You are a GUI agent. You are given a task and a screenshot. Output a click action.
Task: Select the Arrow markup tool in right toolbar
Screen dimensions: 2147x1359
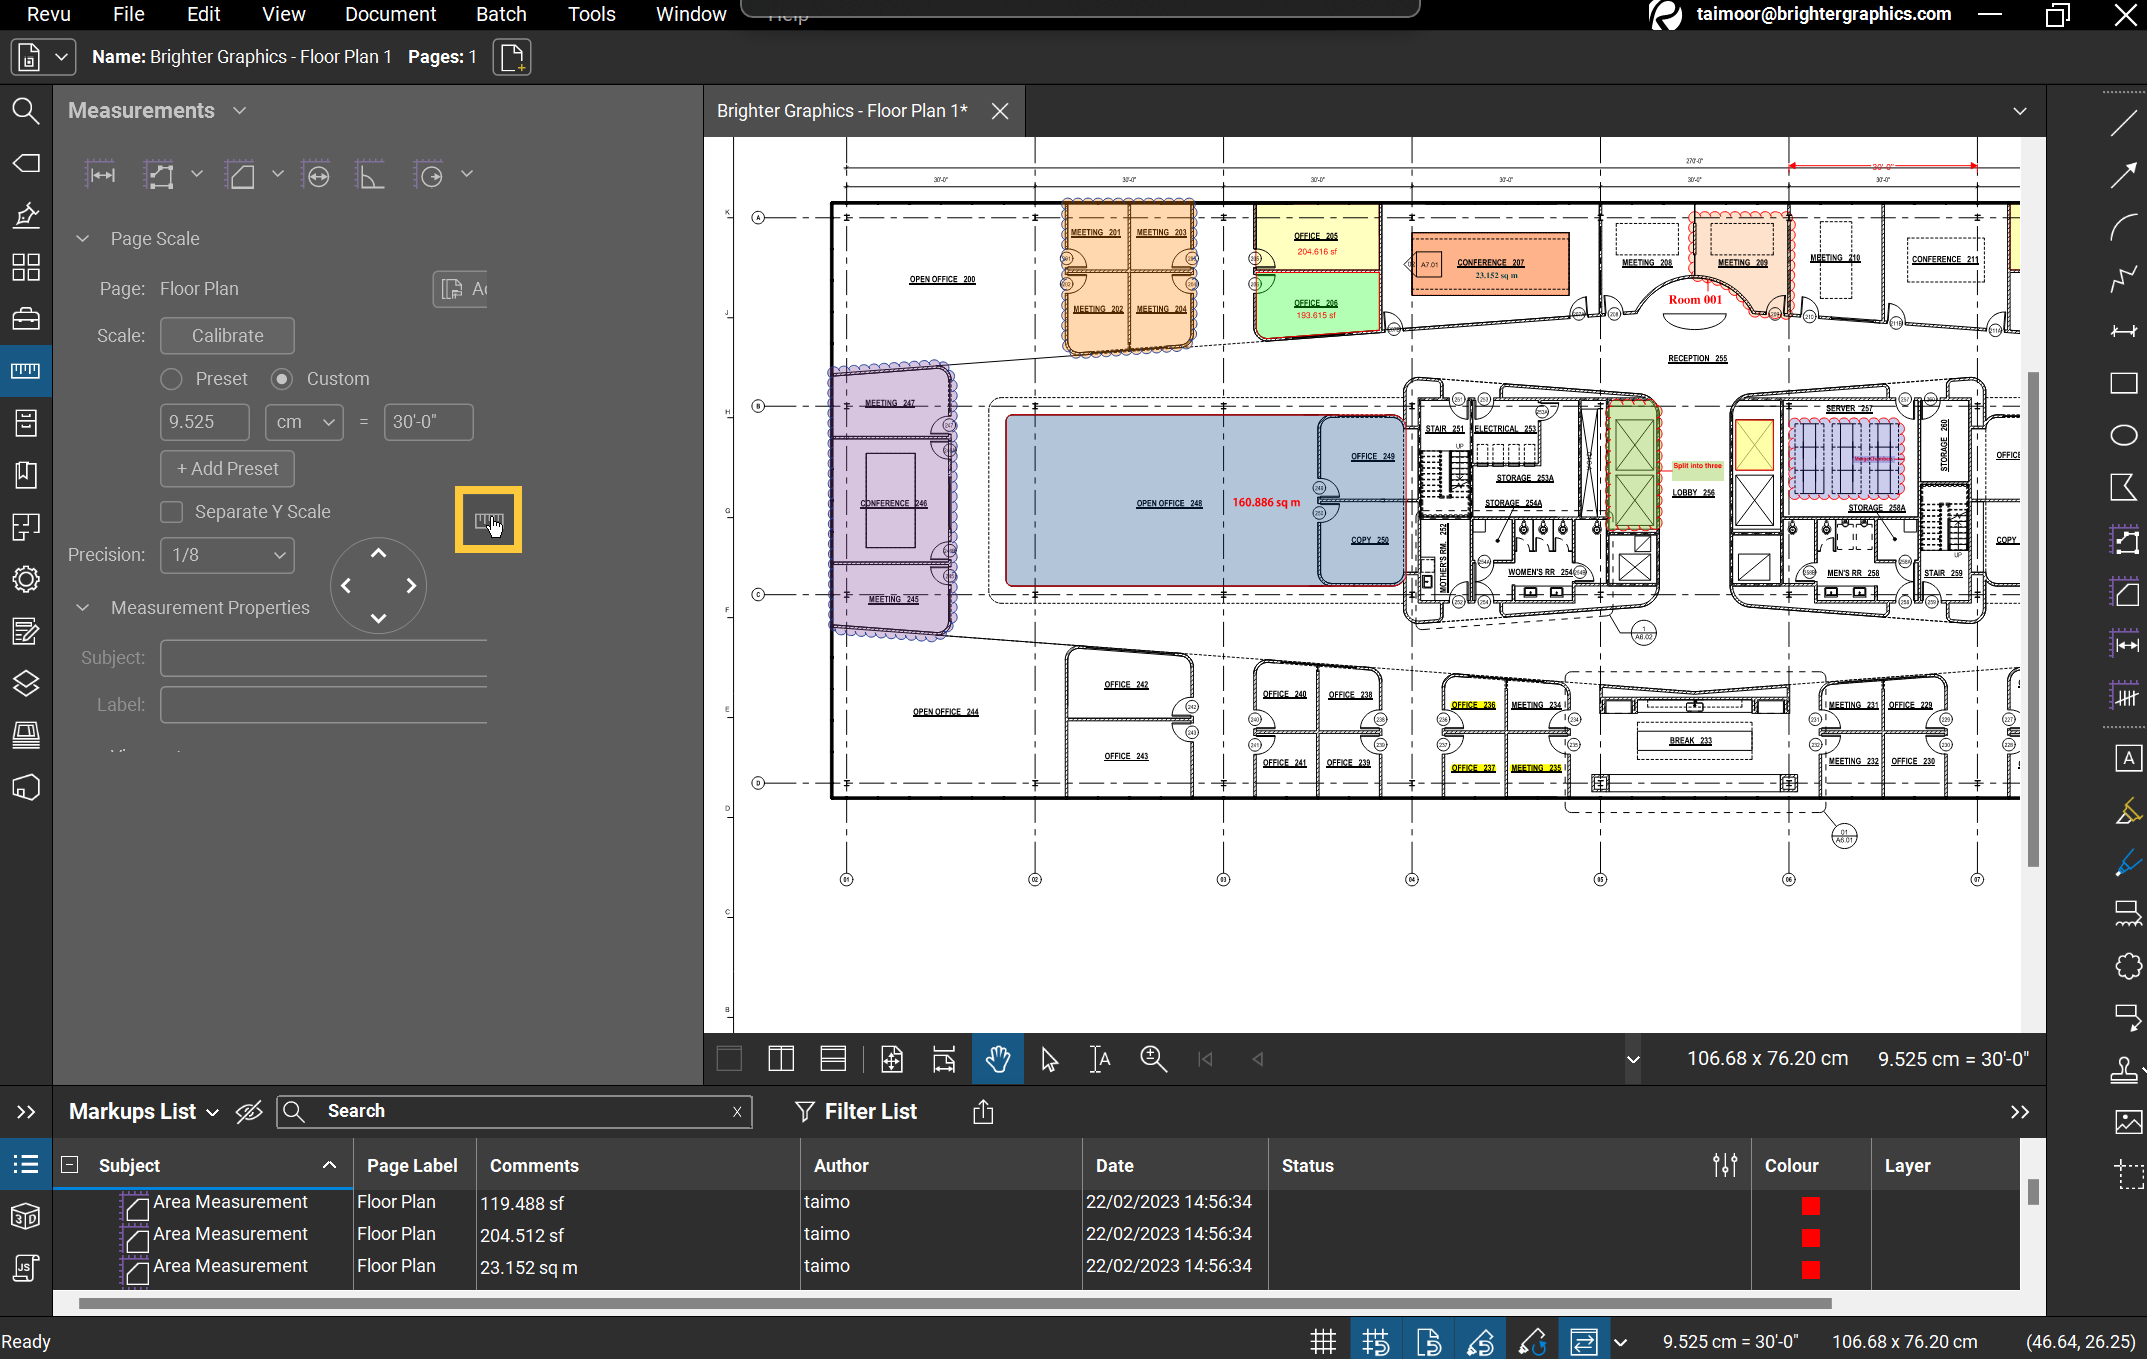pos(2123,176)
